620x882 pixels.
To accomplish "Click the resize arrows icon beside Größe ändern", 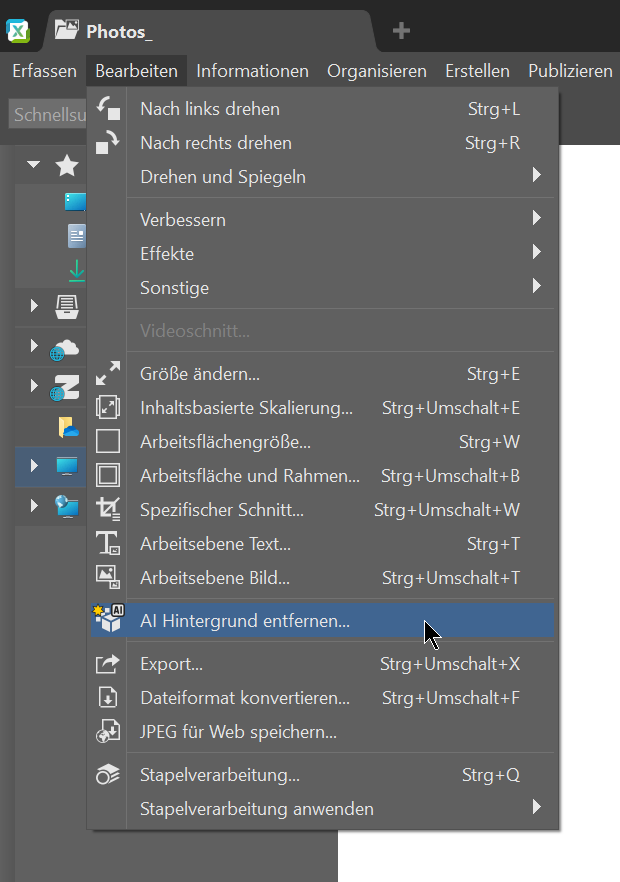I will click(108, 373).
